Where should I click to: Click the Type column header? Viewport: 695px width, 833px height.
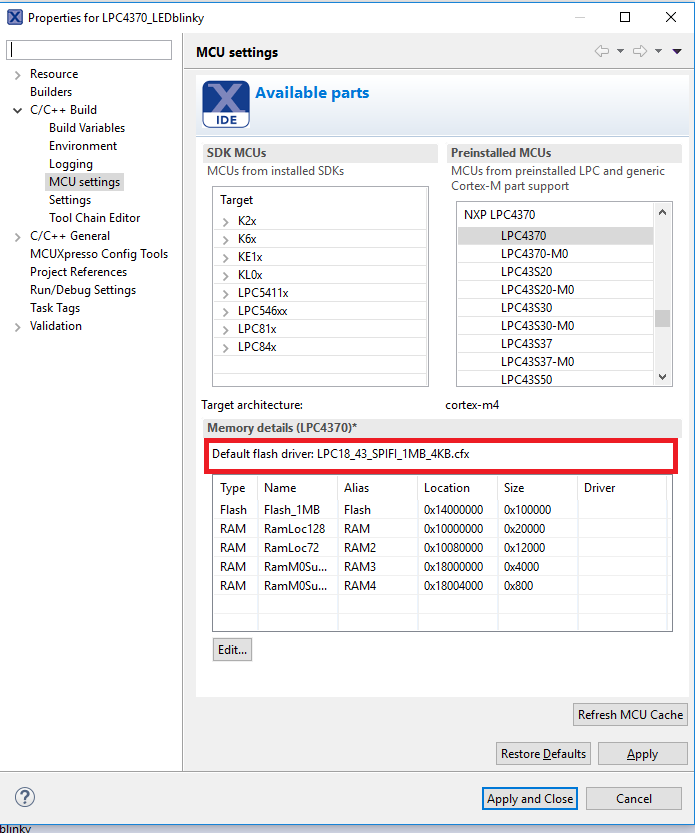[235, 488]
